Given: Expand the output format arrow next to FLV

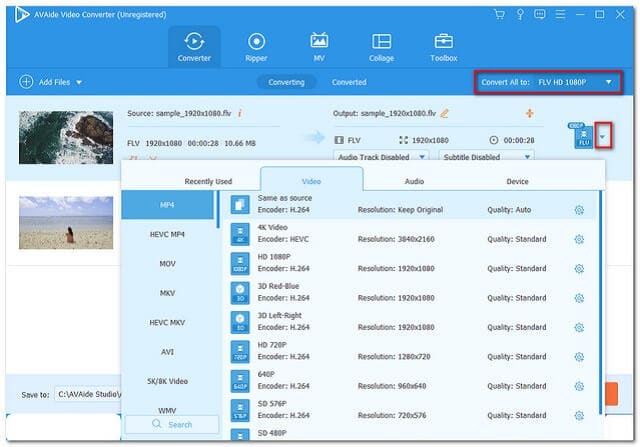Looking at the screenshot, I should 603,136.
